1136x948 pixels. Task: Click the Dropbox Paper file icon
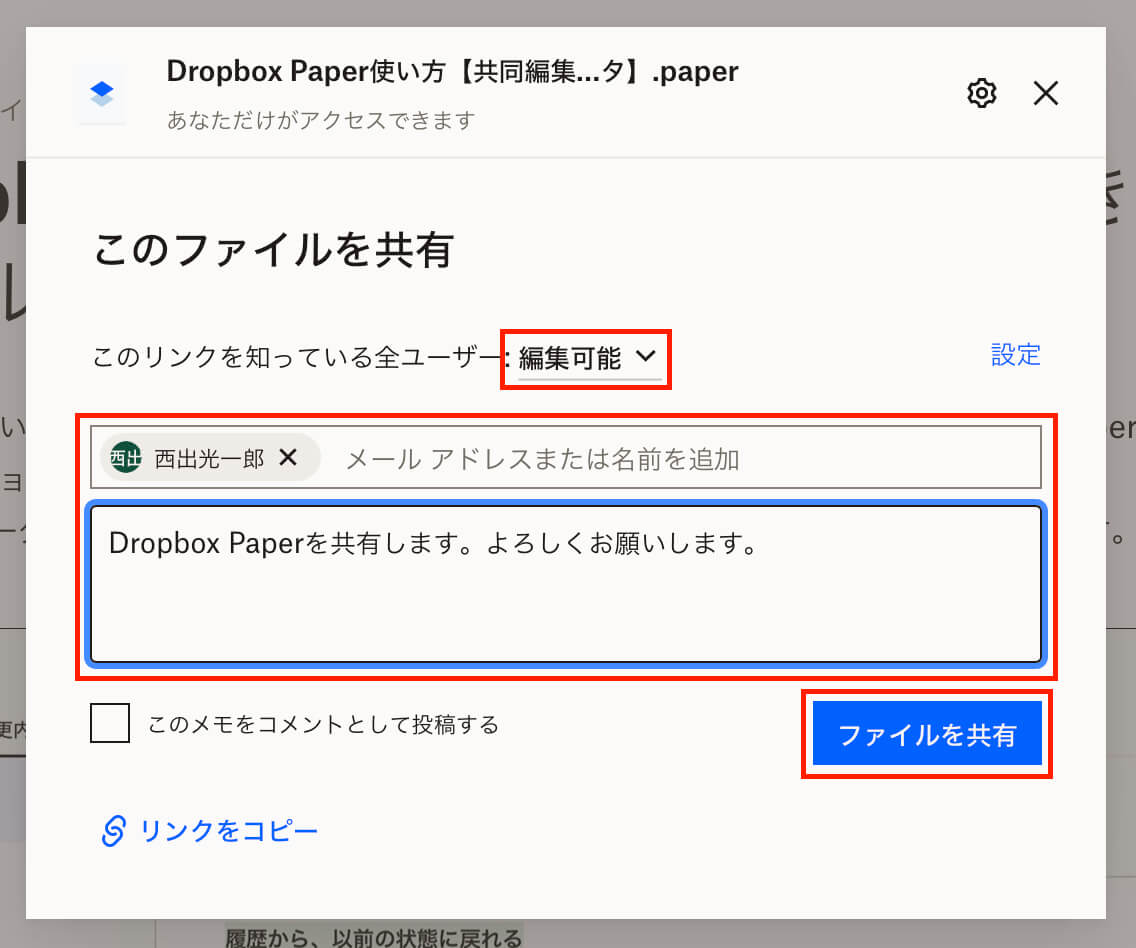101,94
